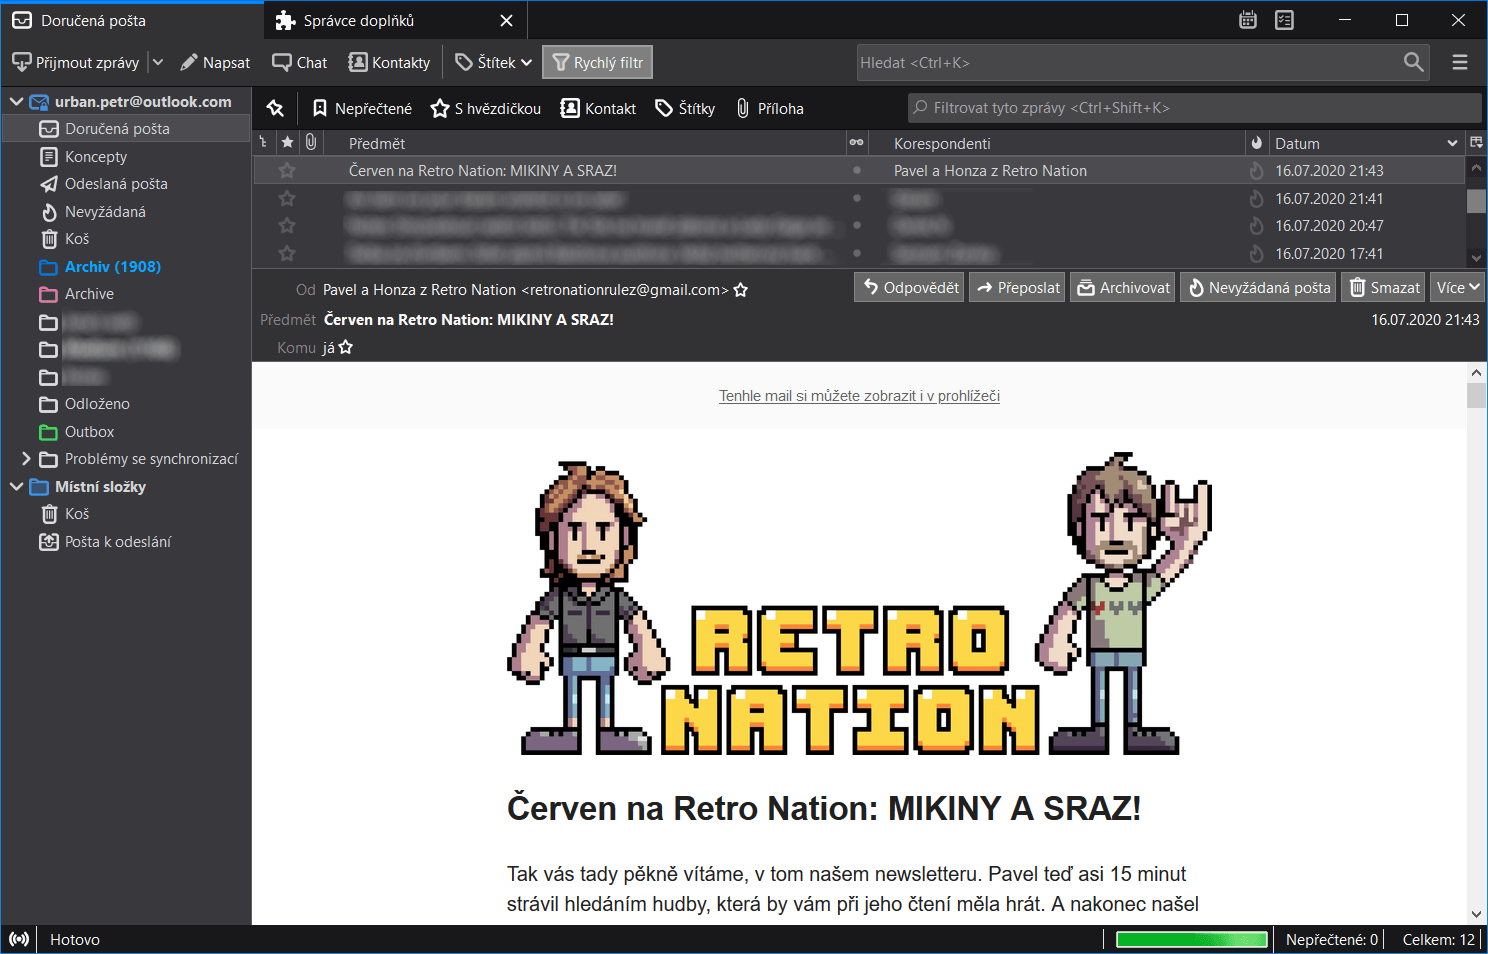This screenshot has width=1488, height=954.
Task: Close the Správce doplňků tab
Action: coord(506,20)
